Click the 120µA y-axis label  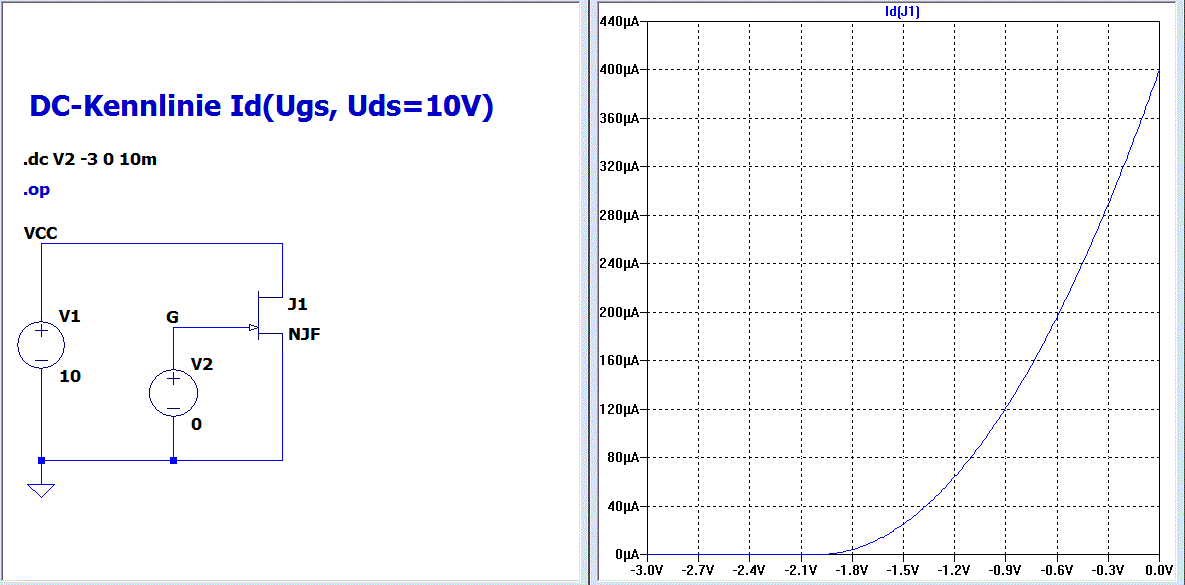619,409
